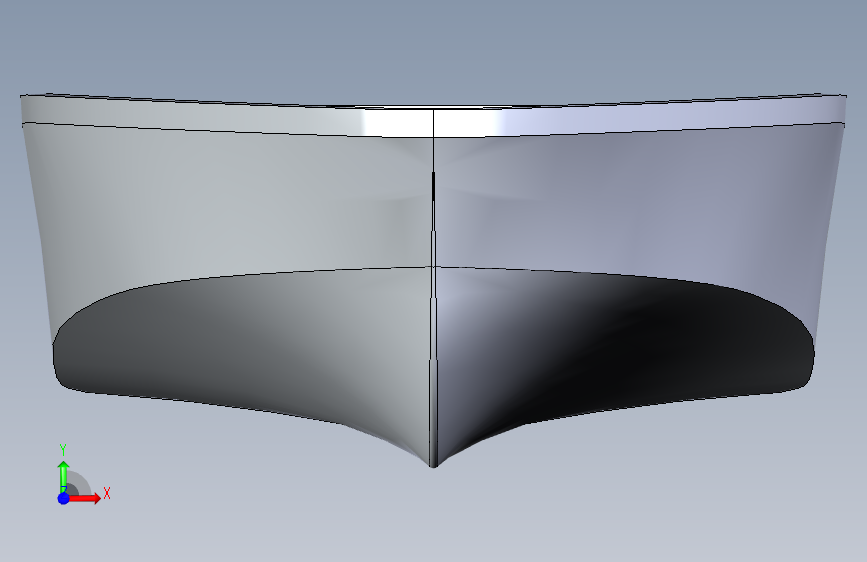Viewport: 867px width, 562px height.
Task: Click the blue Z axis ball on triad
Action: click(64, 498)
